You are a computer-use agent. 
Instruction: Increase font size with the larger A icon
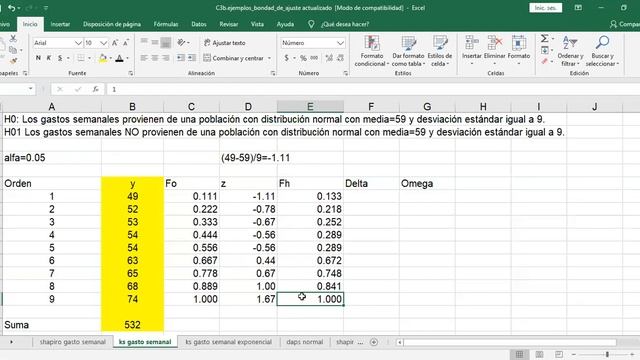[115, 43]
